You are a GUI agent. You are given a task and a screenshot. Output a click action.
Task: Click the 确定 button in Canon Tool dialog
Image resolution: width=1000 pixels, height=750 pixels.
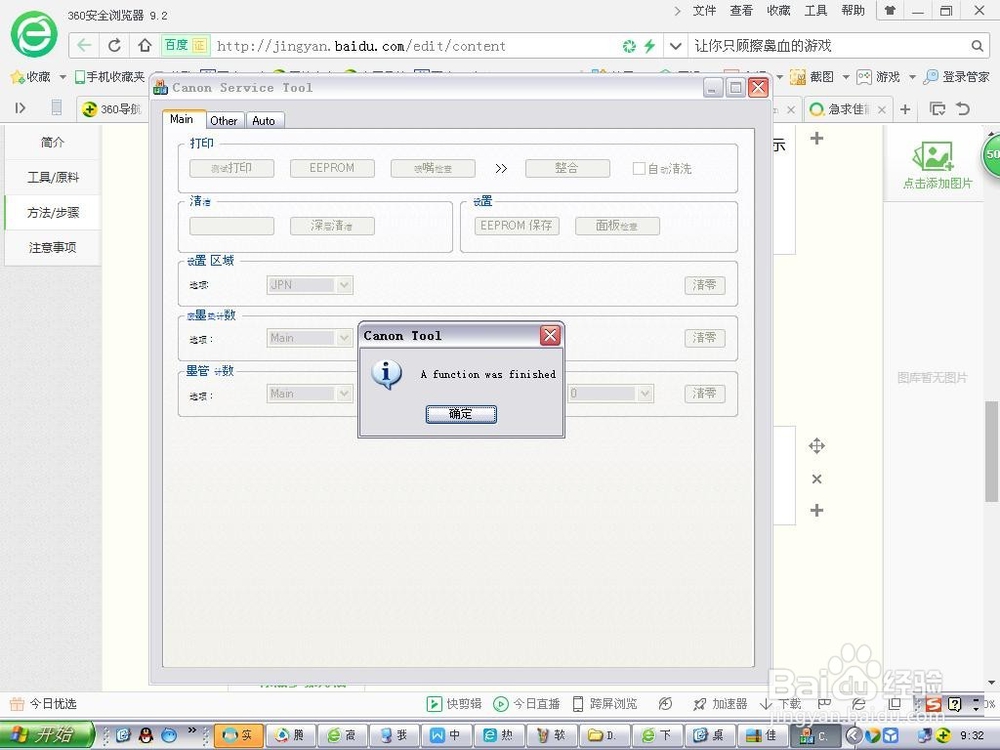[460, 414]
